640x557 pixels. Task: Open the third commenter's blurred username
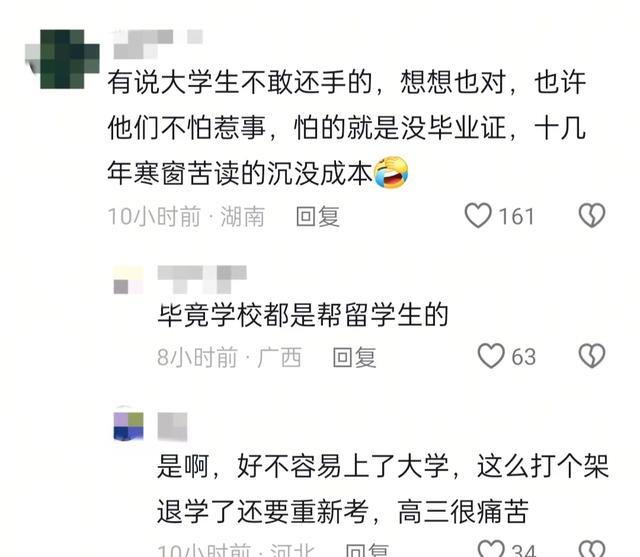(x=173, y=427)
